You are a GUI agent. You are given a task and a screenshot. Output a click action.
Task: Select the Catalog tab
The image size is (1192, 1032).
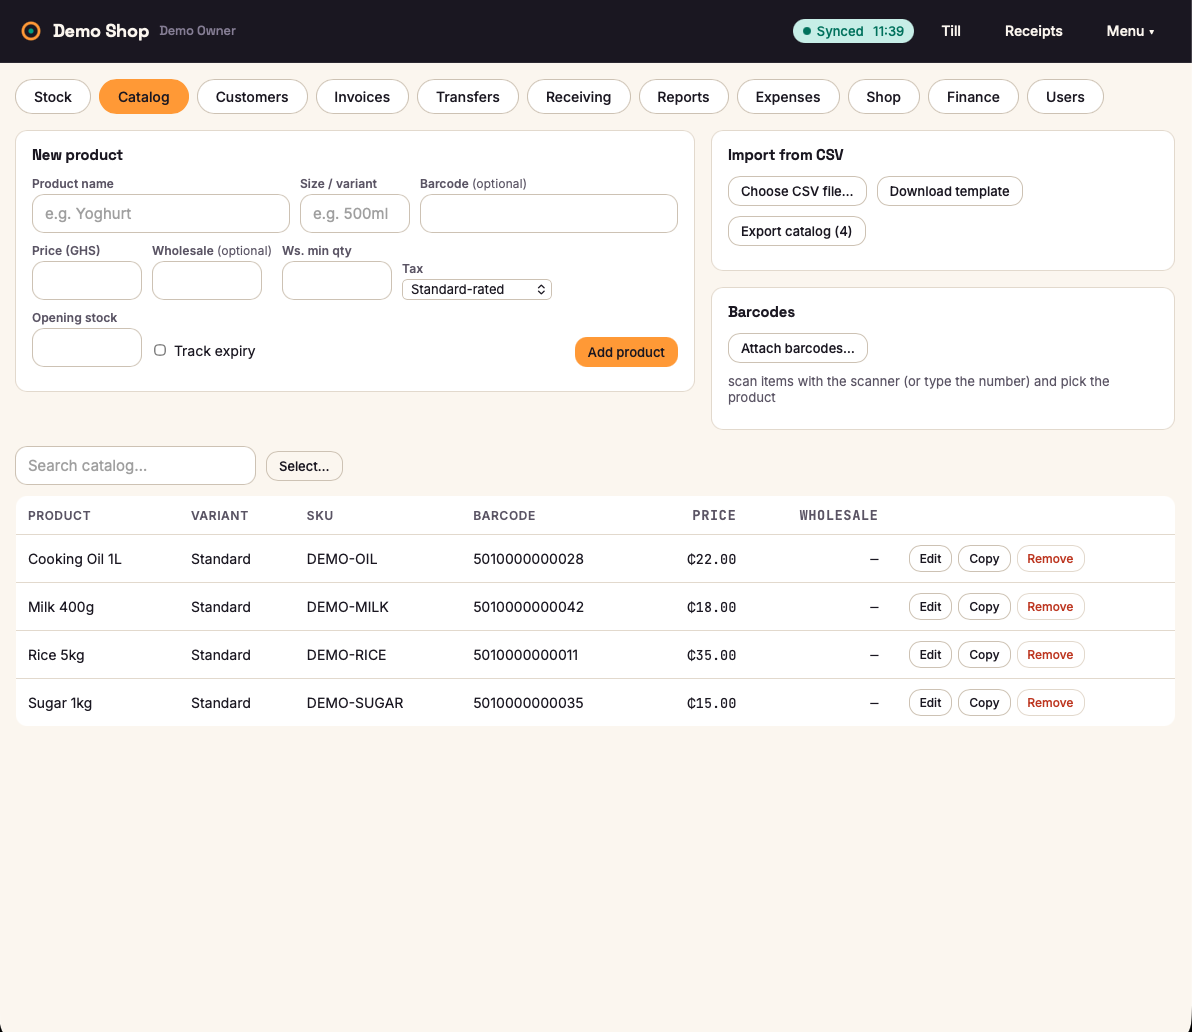144,97
